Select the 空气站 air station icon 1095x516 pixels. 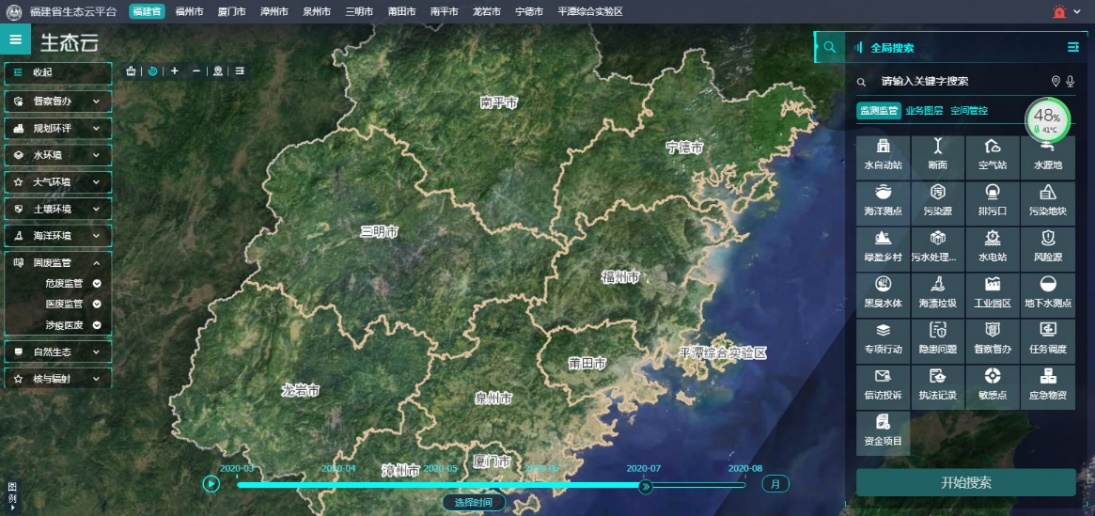992,156
